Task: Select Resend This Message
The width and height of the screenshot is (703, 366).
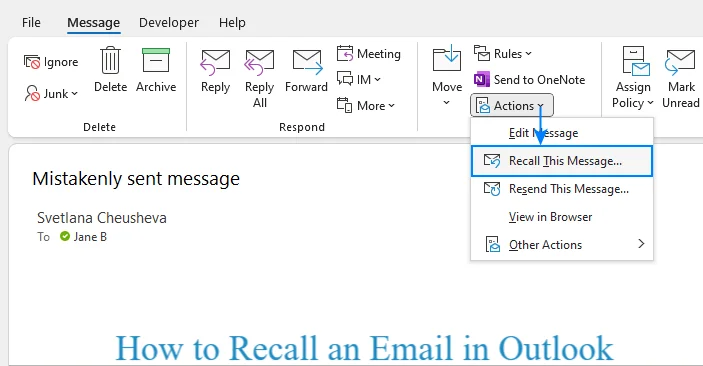Action: click(x=562, y=189)
